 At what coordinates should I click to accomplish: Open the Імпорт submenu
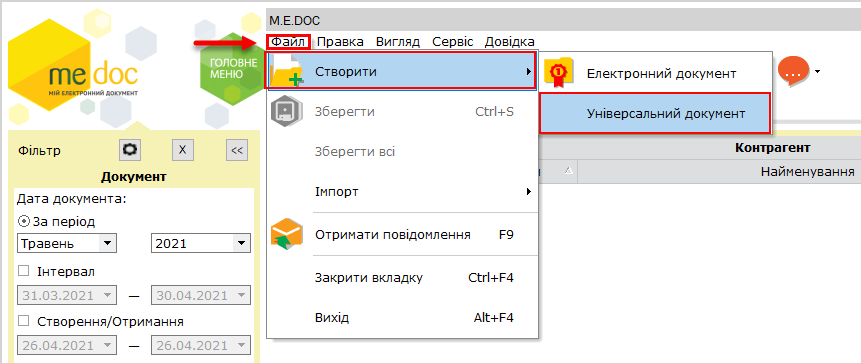pos(401,192)
